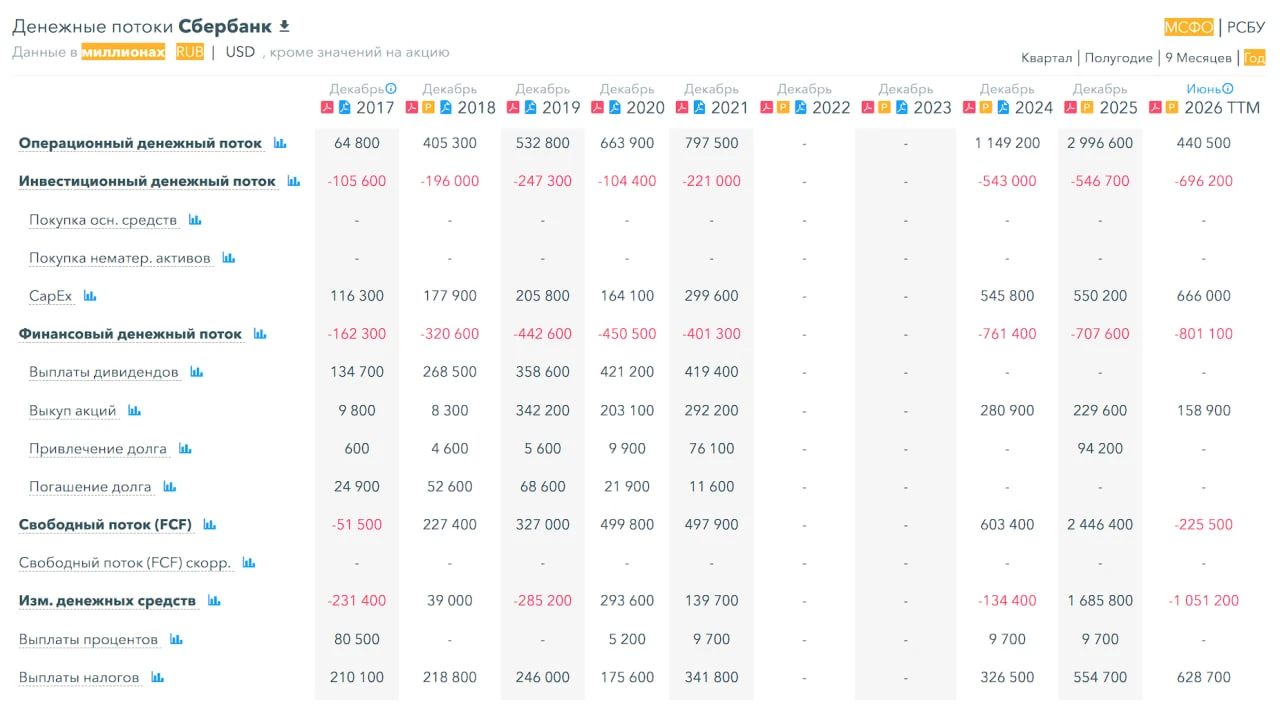This screenshot has height=707, width=1280.
Task: Open the info icon next to Июнь
Action: pos(1228,88)
